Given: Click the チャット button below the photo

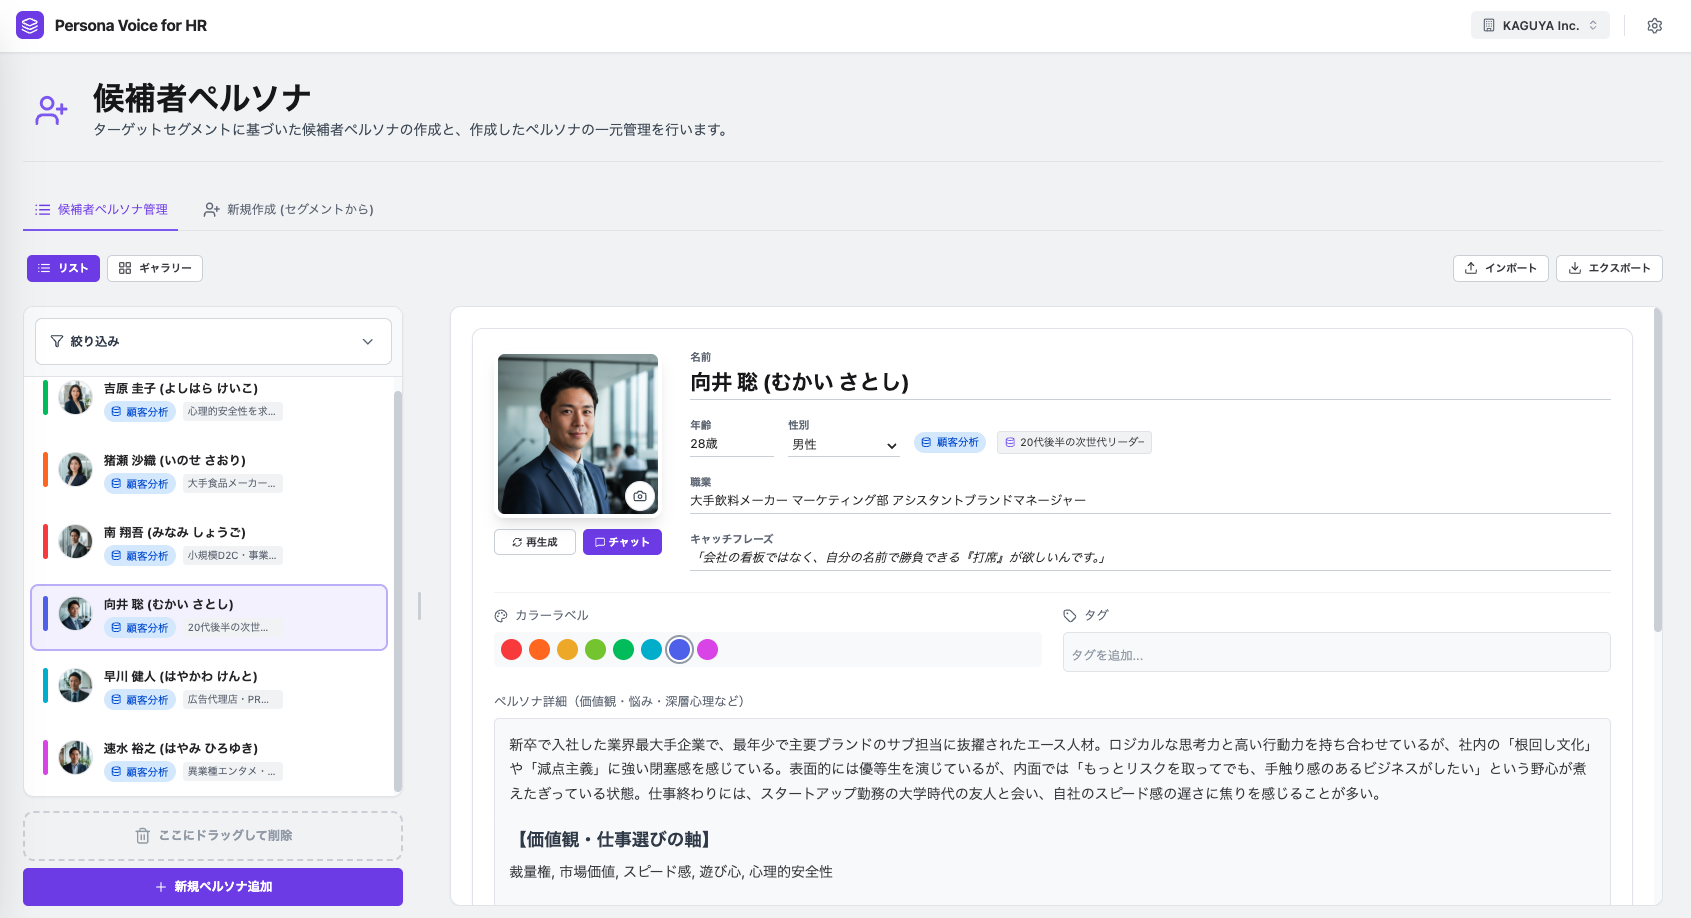Looking at the screenshot, I should pos(622,541).
